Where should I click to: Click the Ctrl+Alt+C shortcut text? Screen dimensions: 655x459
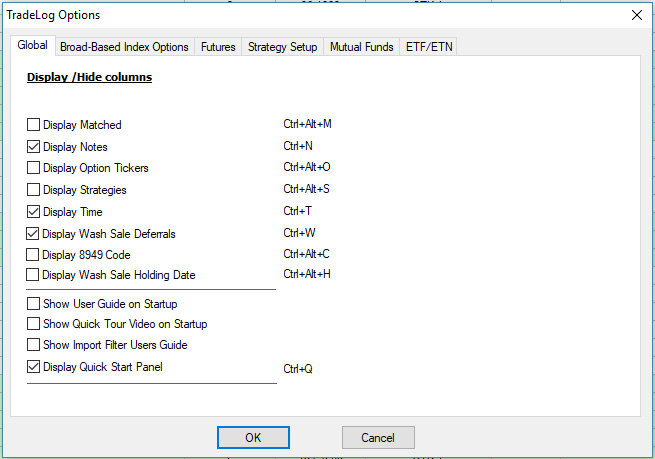(306, 254)
